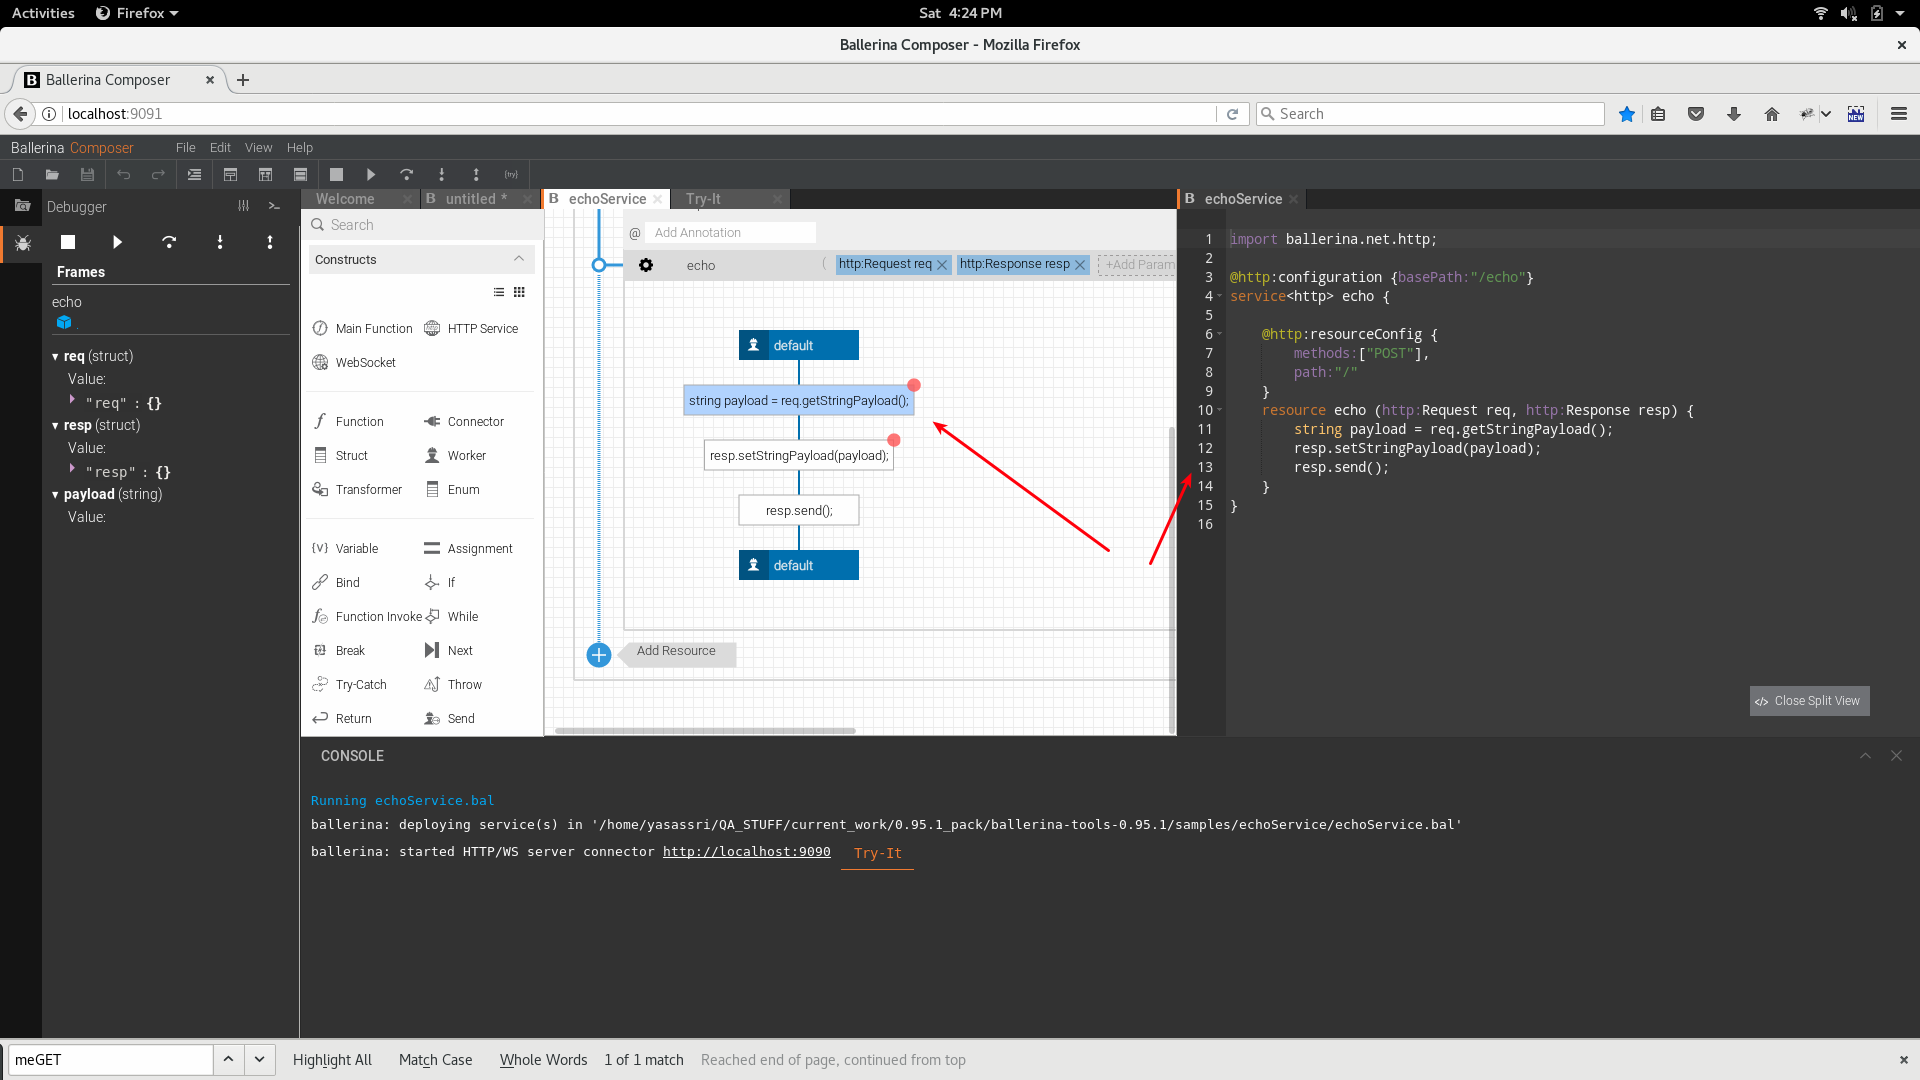Open debugger settings sliders icon

[244, 206]
